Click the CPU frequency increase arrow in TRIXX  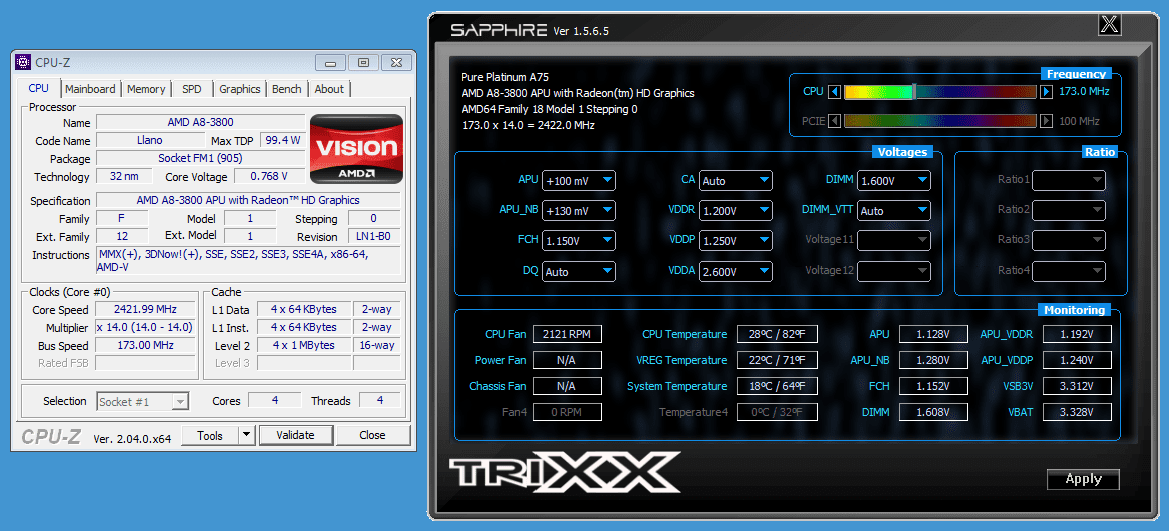pyautogui.click(x=1047, y=92)
